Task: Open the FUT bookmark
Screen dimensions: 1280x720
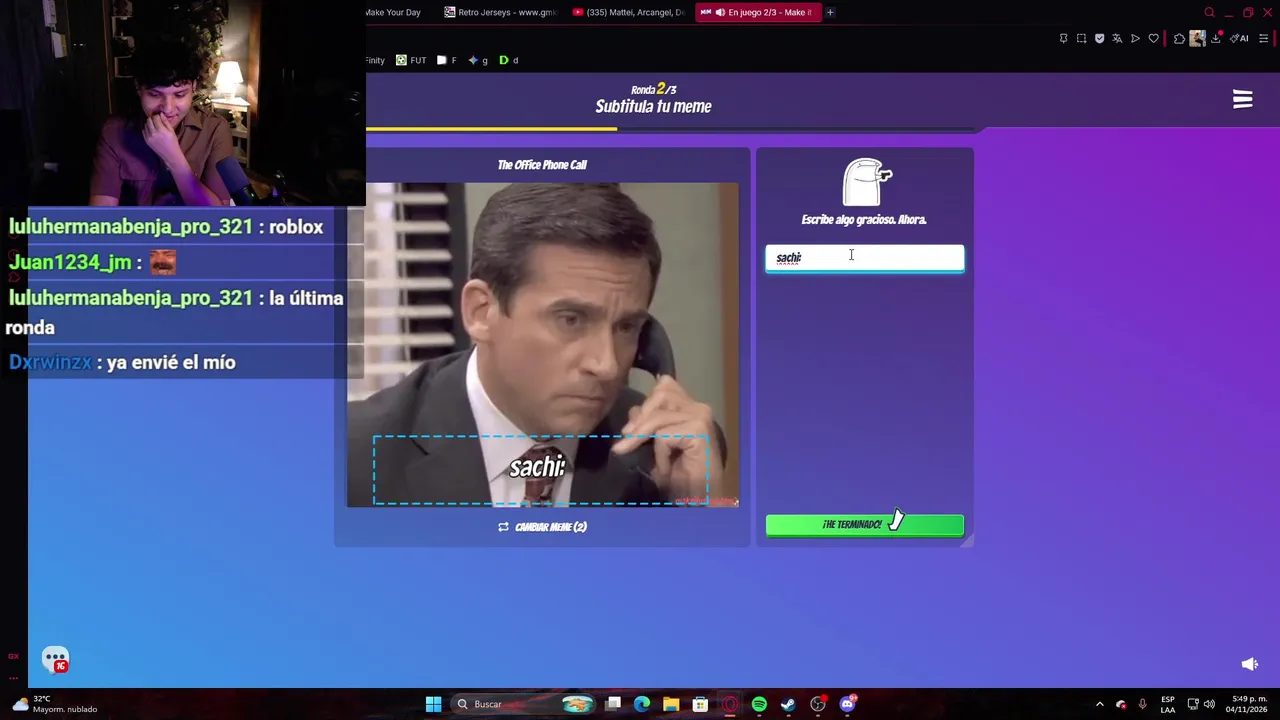Action: [x=411, y=60]
